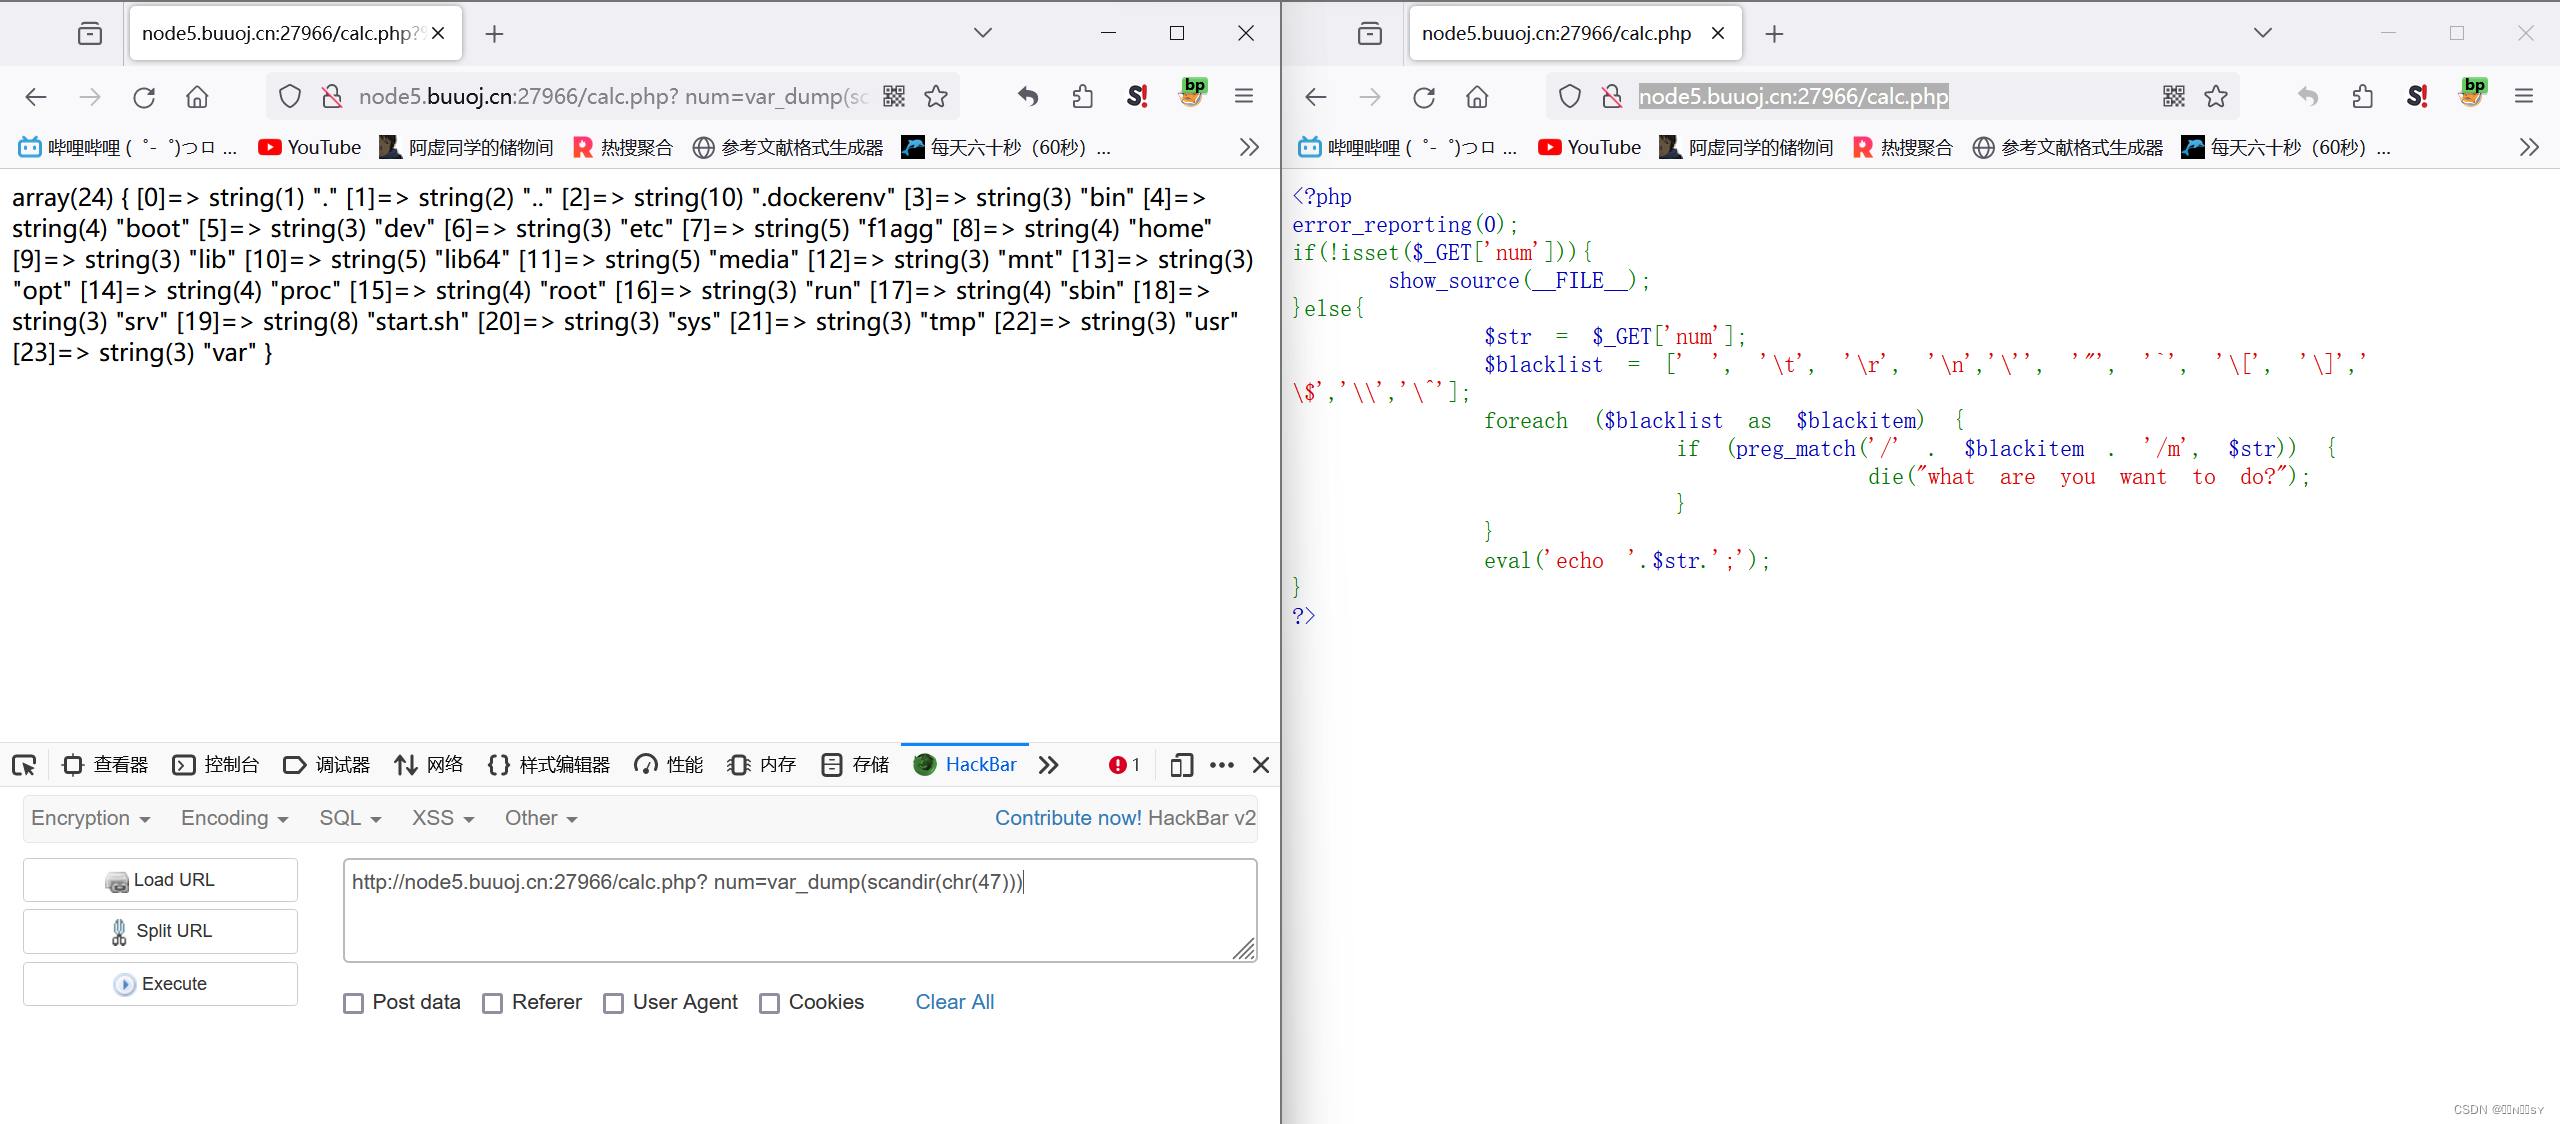Click the Clear All link
This screenshot has height=1124, width=2560.
[954, 1002]
